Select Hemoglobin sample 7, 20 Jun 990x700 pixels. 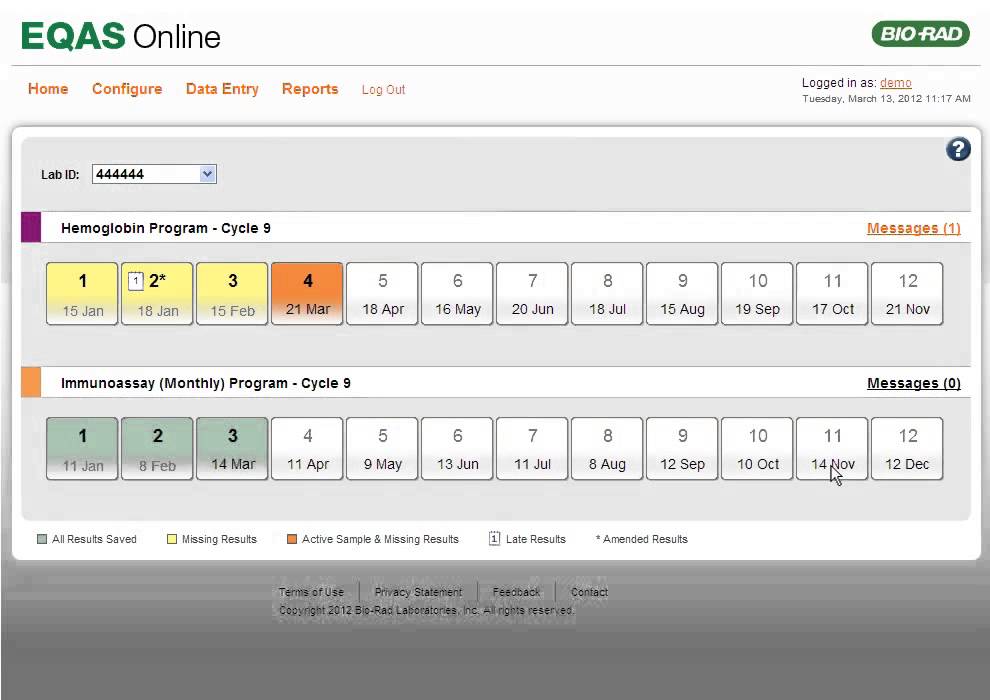point(532,294)
